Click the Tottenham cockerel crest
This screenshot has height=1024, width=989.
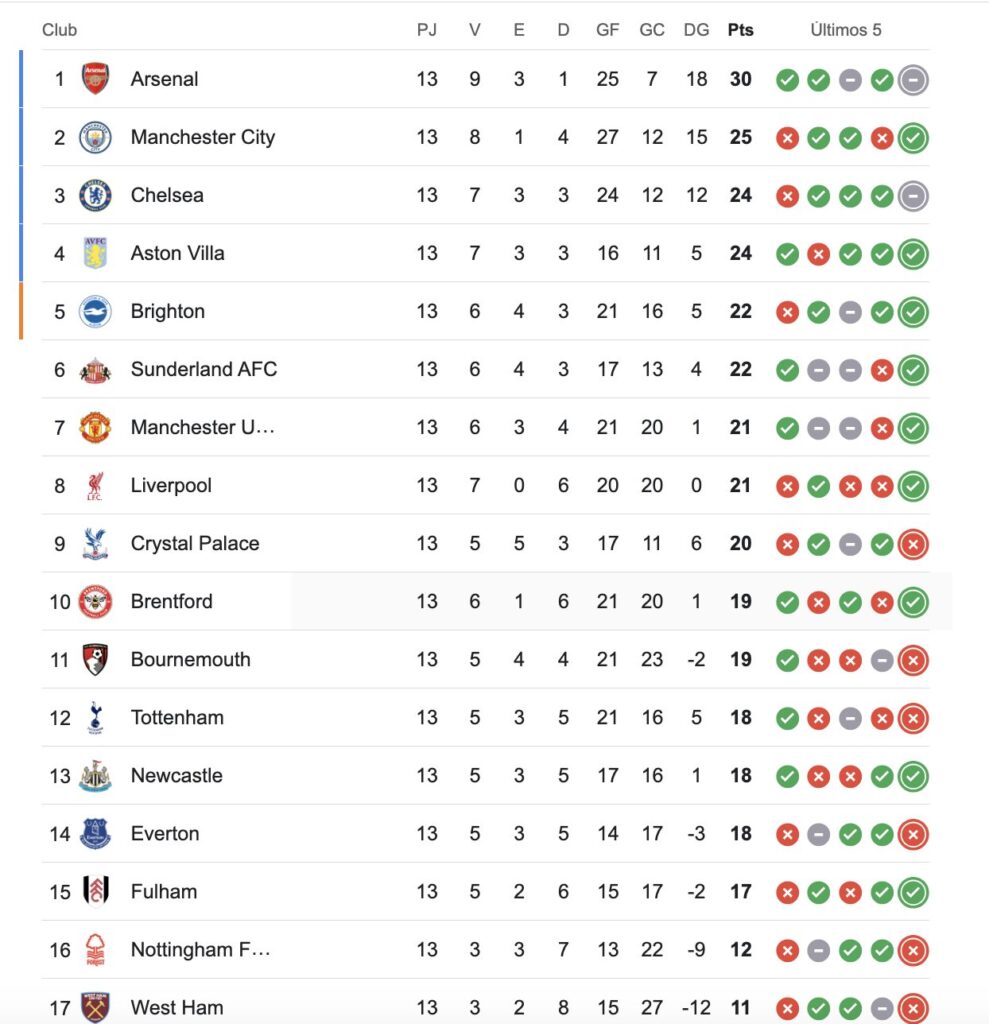(95, 717)
